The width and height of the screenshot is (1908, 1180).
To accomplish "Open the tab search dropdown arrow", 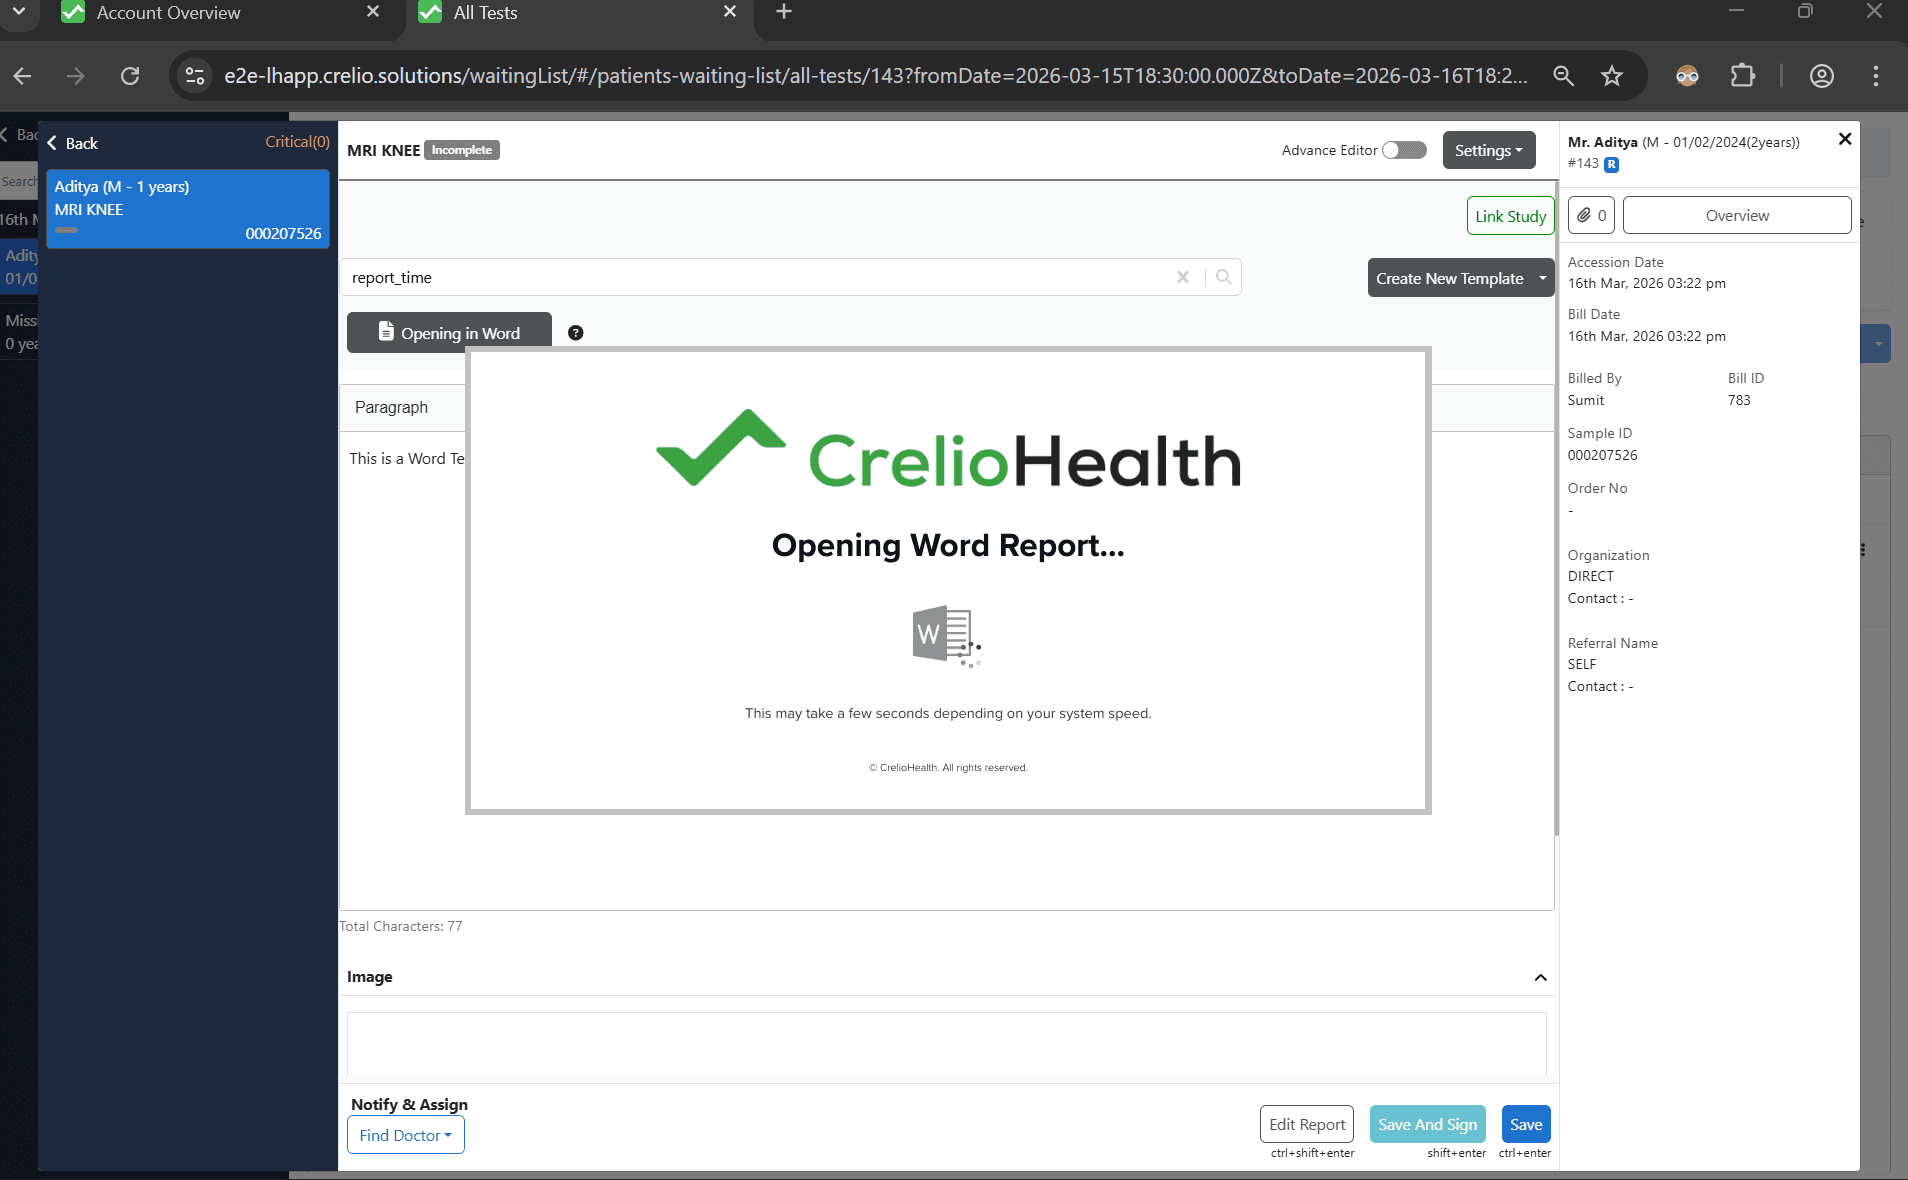I will click(19, 12).
